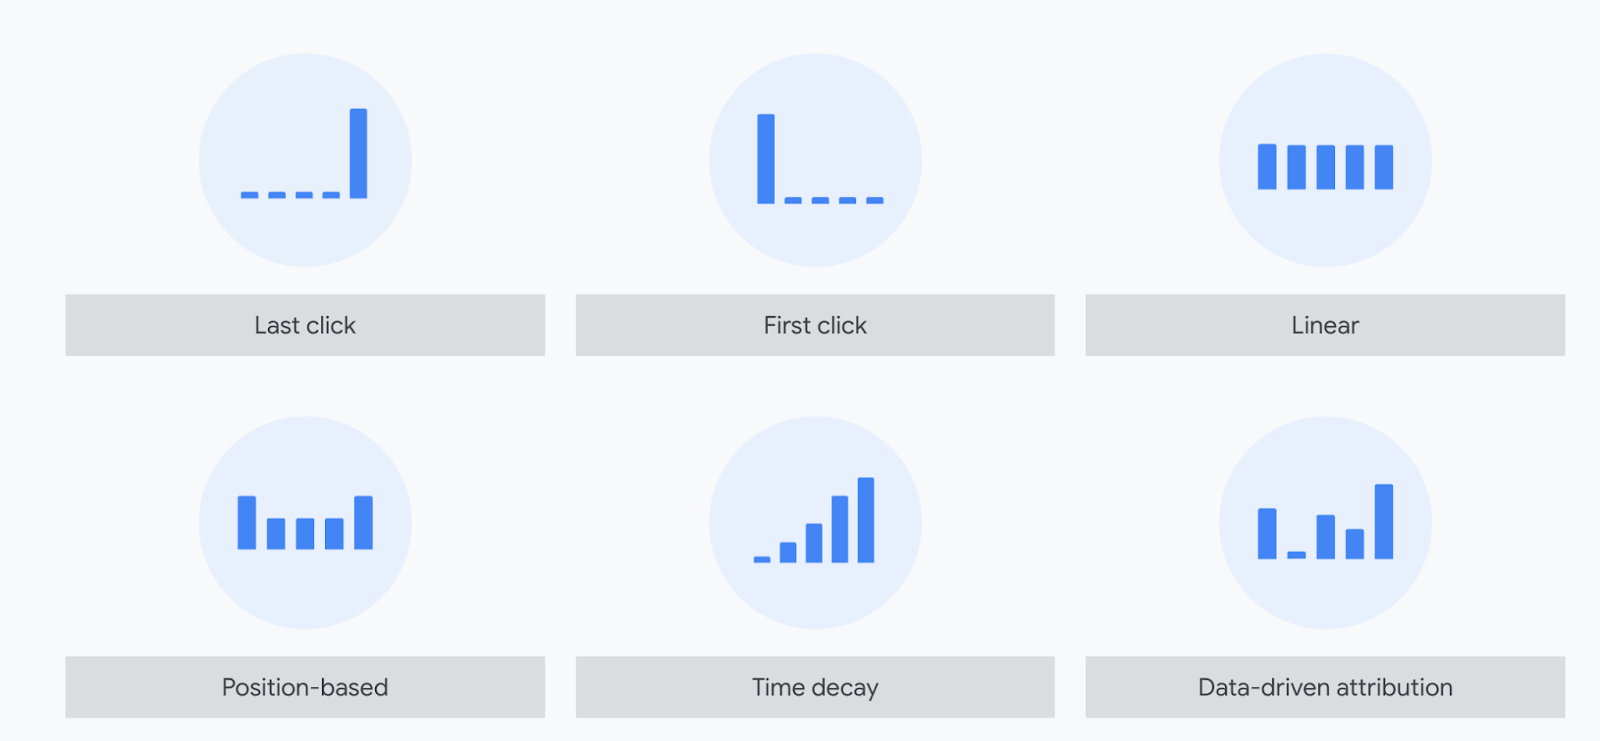Click the Last click bar chart icon
The width and height of the screenshot is (1600, 741).
tap(305, 160)
